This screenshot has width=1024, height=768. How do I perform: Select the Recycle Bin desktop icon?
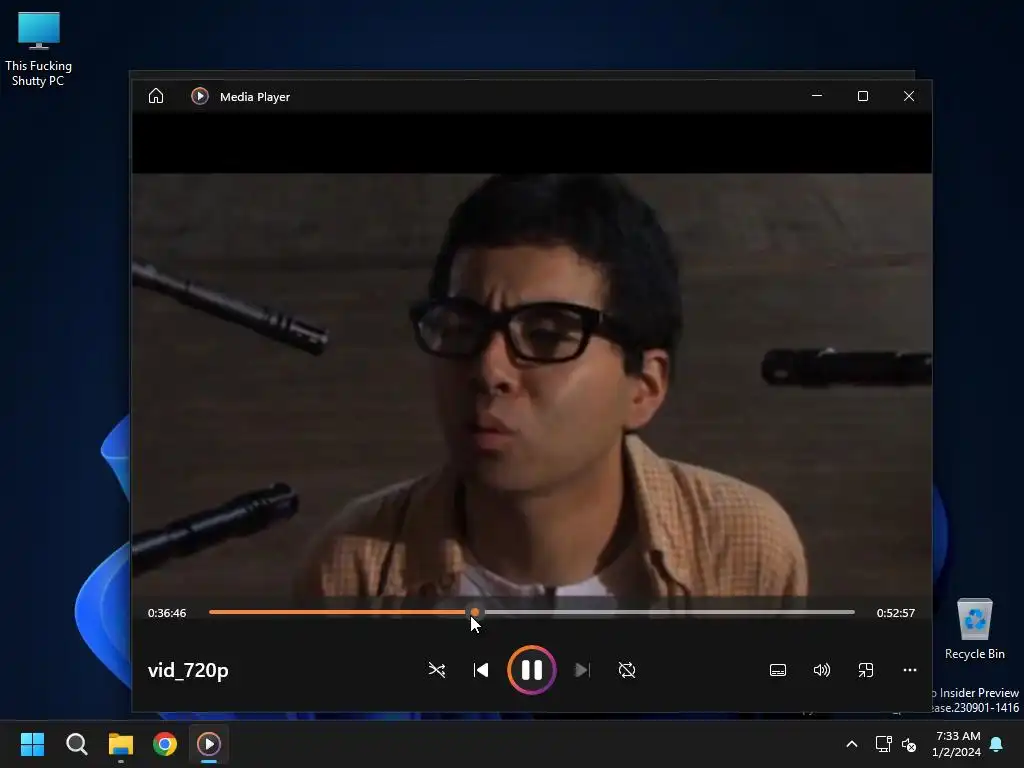pyautogui.click(x=974, y=629)
